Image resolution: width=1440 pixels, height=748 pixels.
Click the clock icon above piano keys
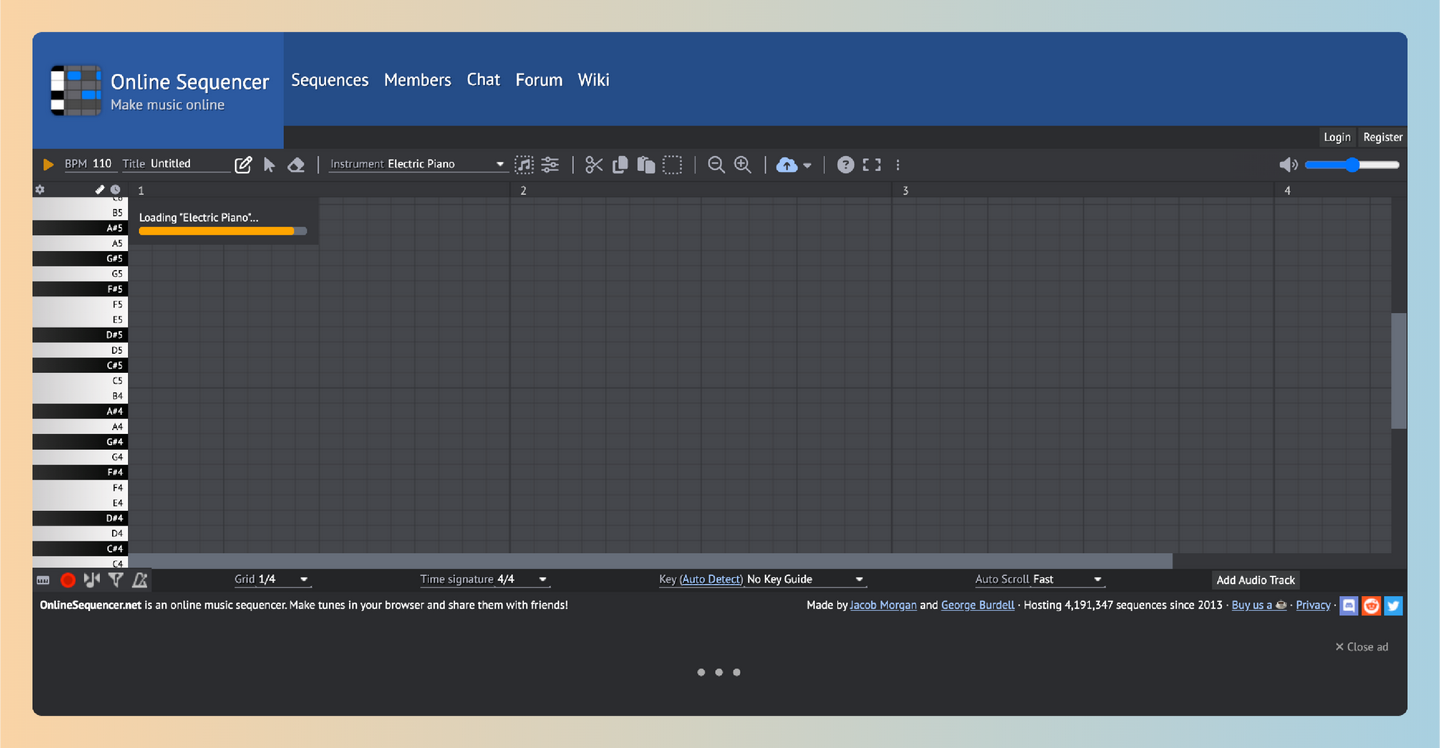coord(115,189)
